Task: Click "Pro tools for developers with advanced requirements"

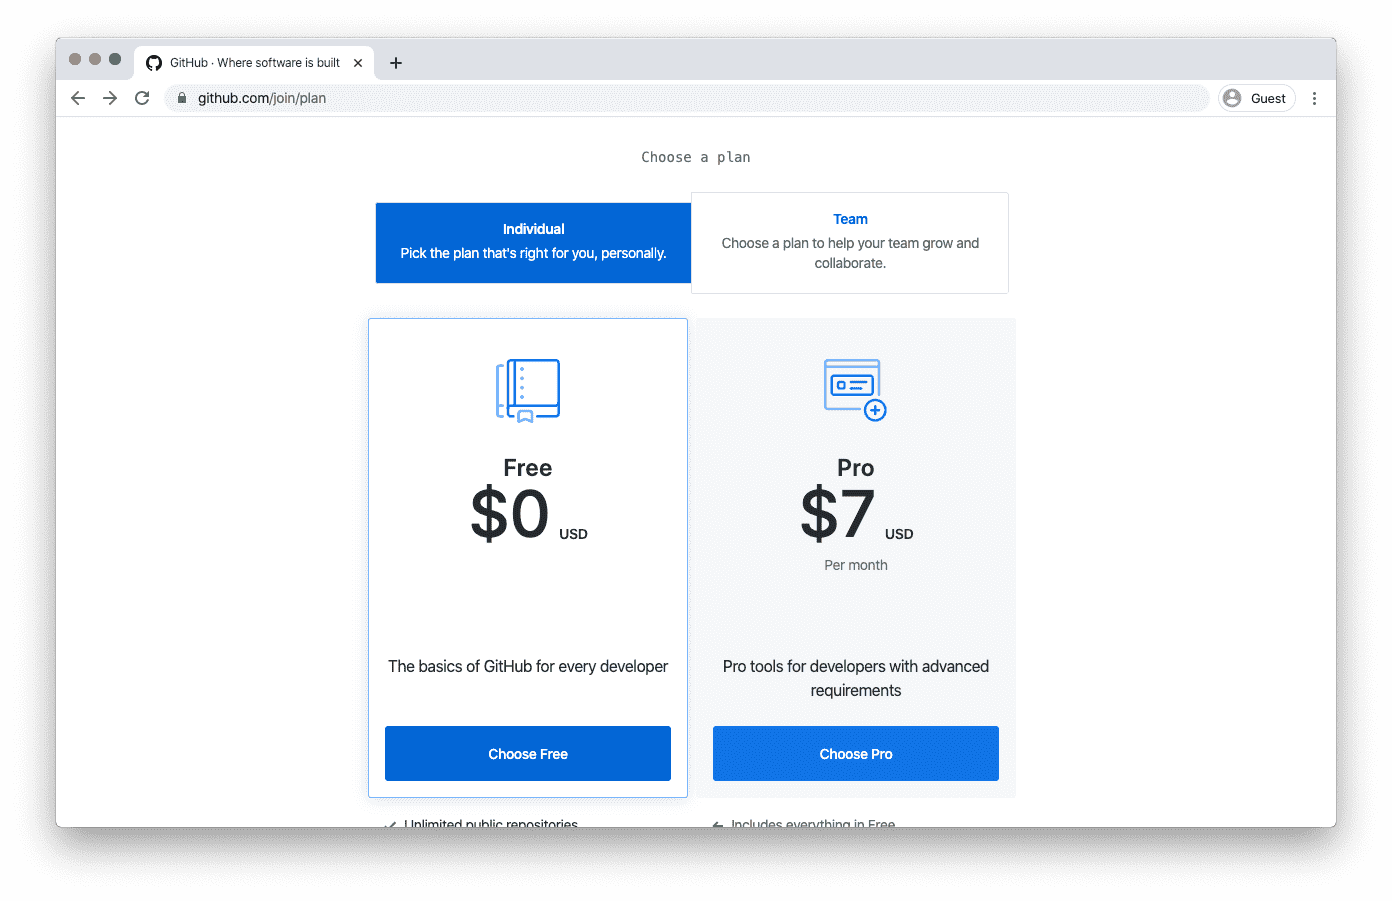Action: pos(856,678)
